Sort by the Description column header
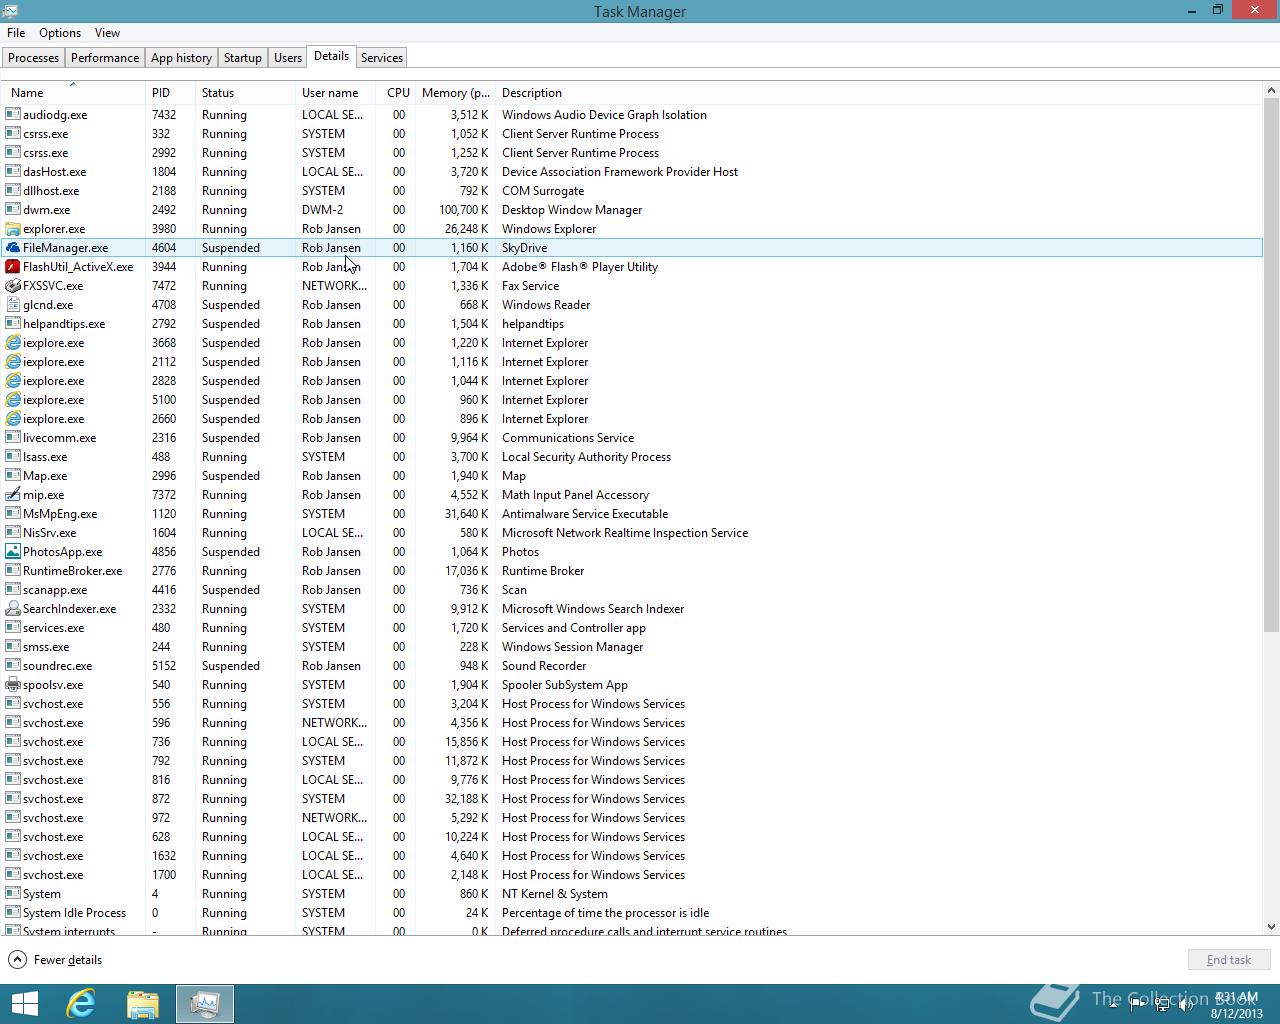 879,92
